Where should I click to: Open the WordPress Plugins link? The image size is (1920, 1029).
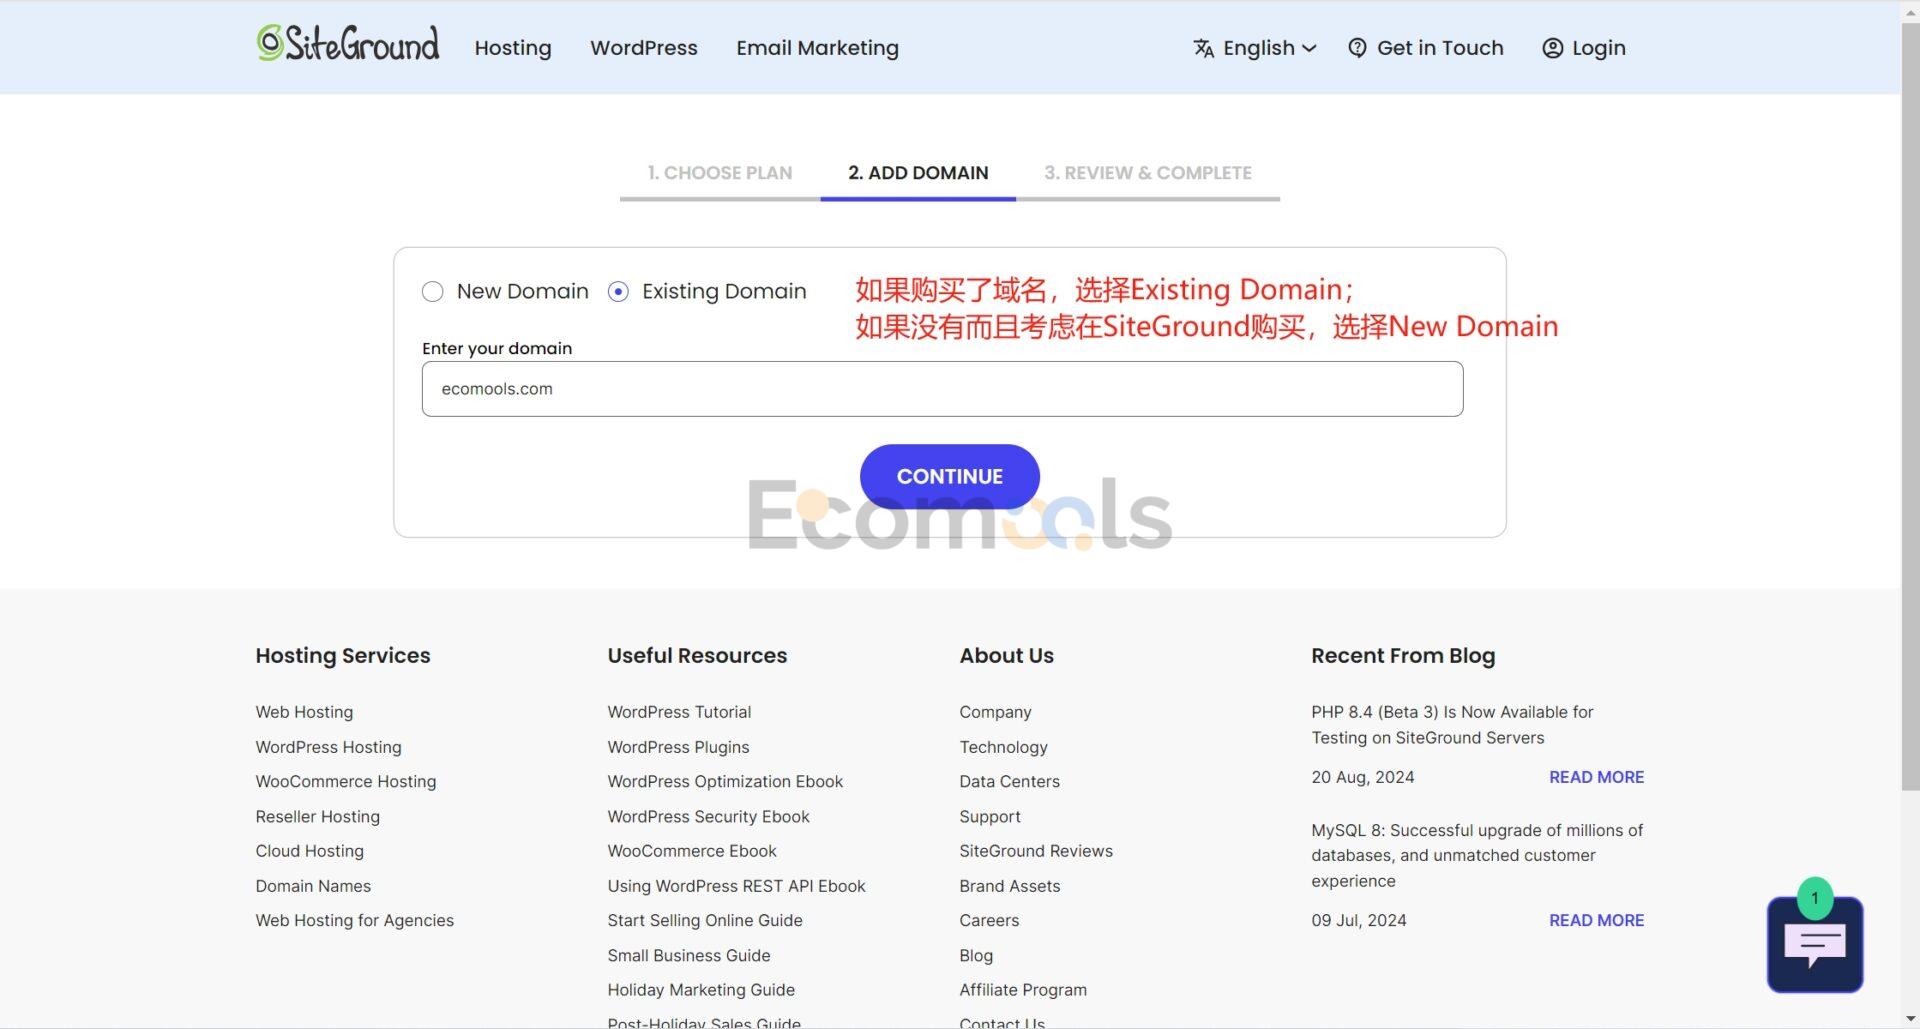678,747
